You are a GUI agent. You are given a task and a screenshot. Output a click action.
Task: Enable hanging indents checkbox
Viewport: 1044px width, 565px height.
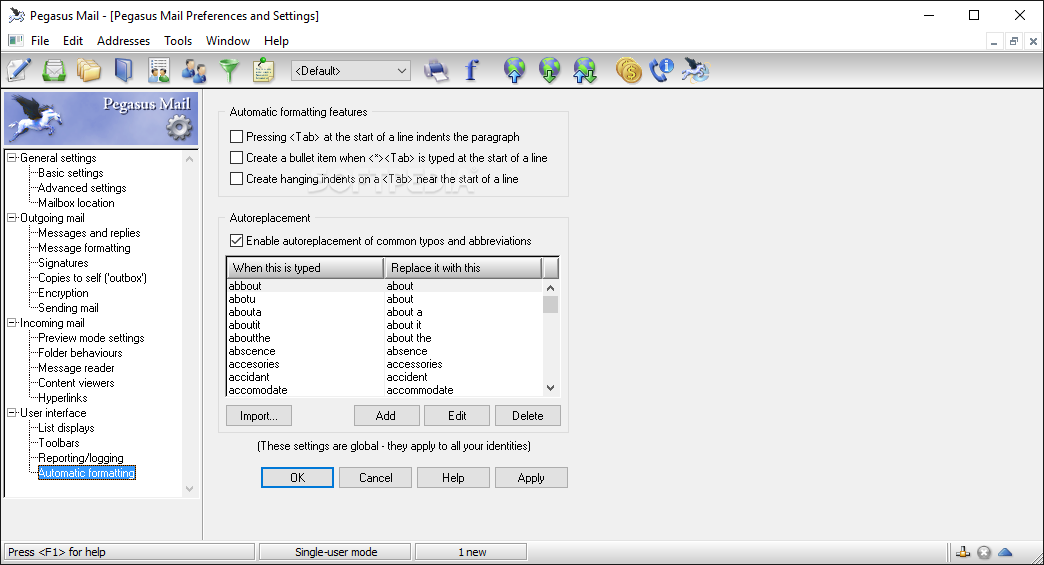pos(236,178)
